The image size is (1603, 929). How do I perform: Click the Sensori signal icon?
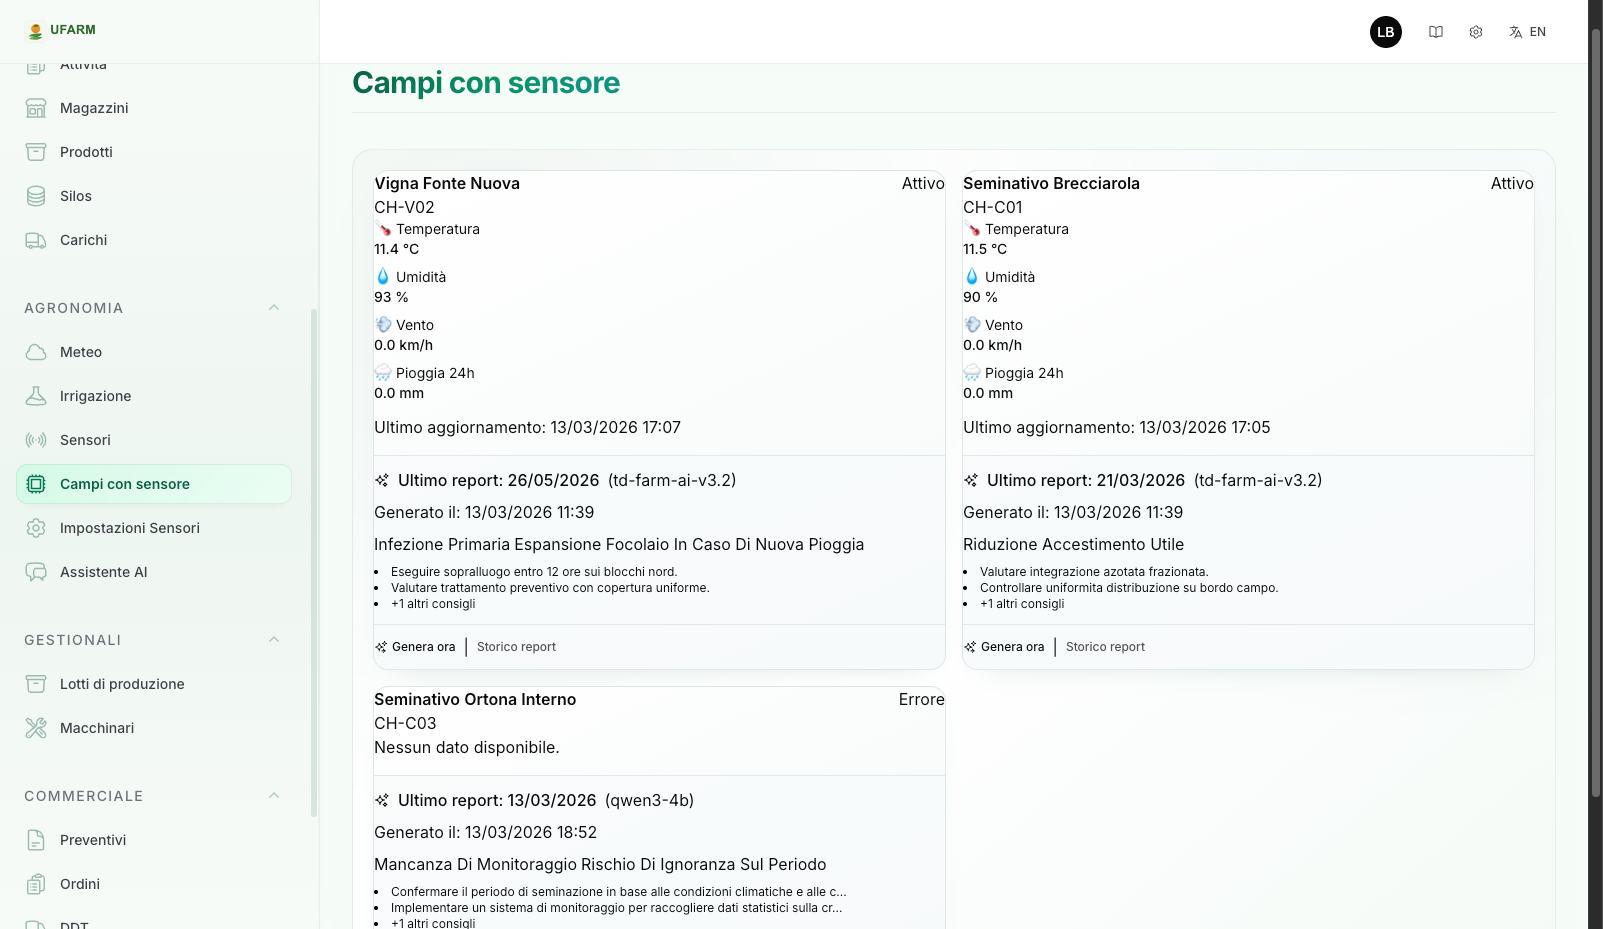pos(36,440)
